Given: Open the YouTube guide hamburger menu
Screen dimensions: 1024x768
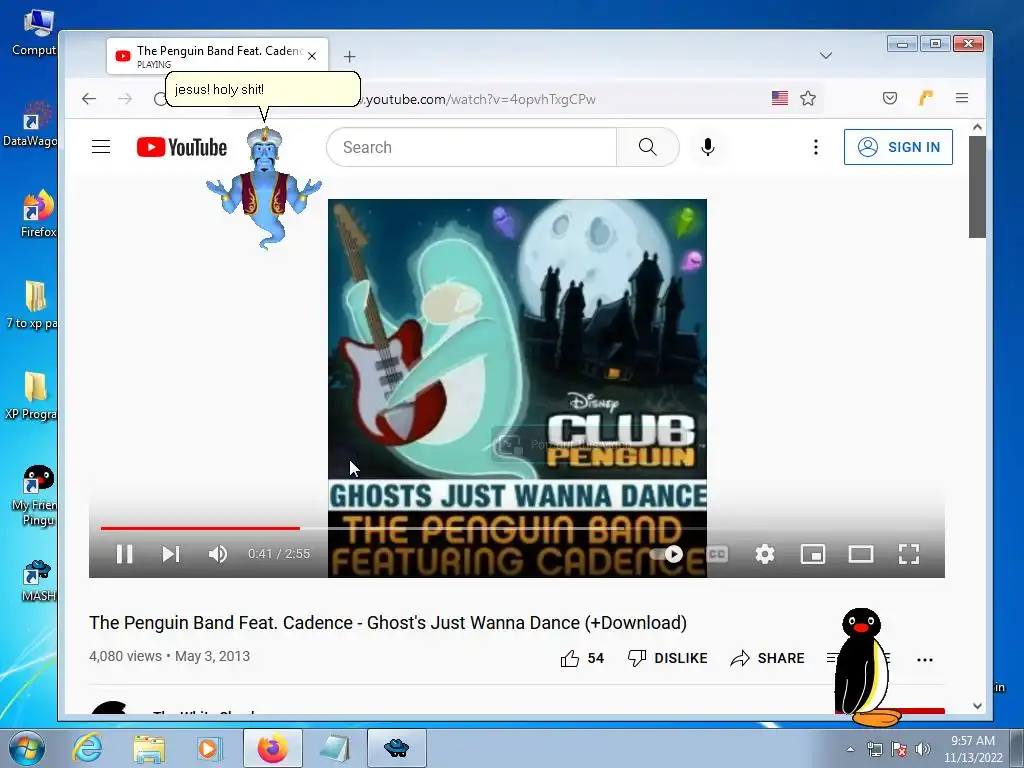Looking at the screenshot, I should (101, 147).
